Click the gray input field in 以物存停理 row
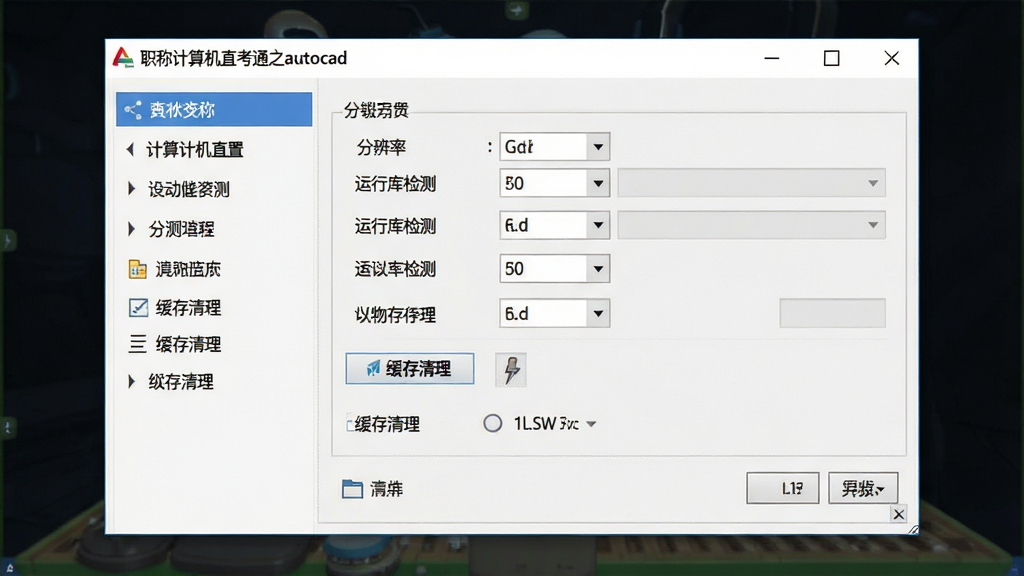The width and height of the screenshot is (1024, 576). 833,313
